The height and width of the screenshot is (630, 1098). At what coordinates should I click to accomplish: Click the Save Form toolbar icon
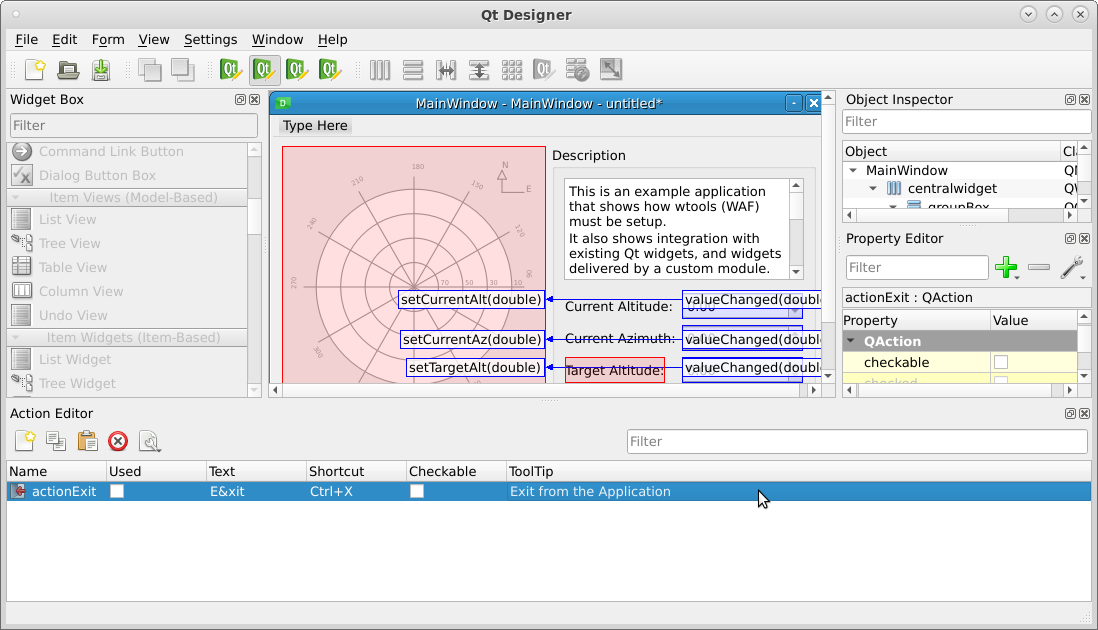pos(101,70)
